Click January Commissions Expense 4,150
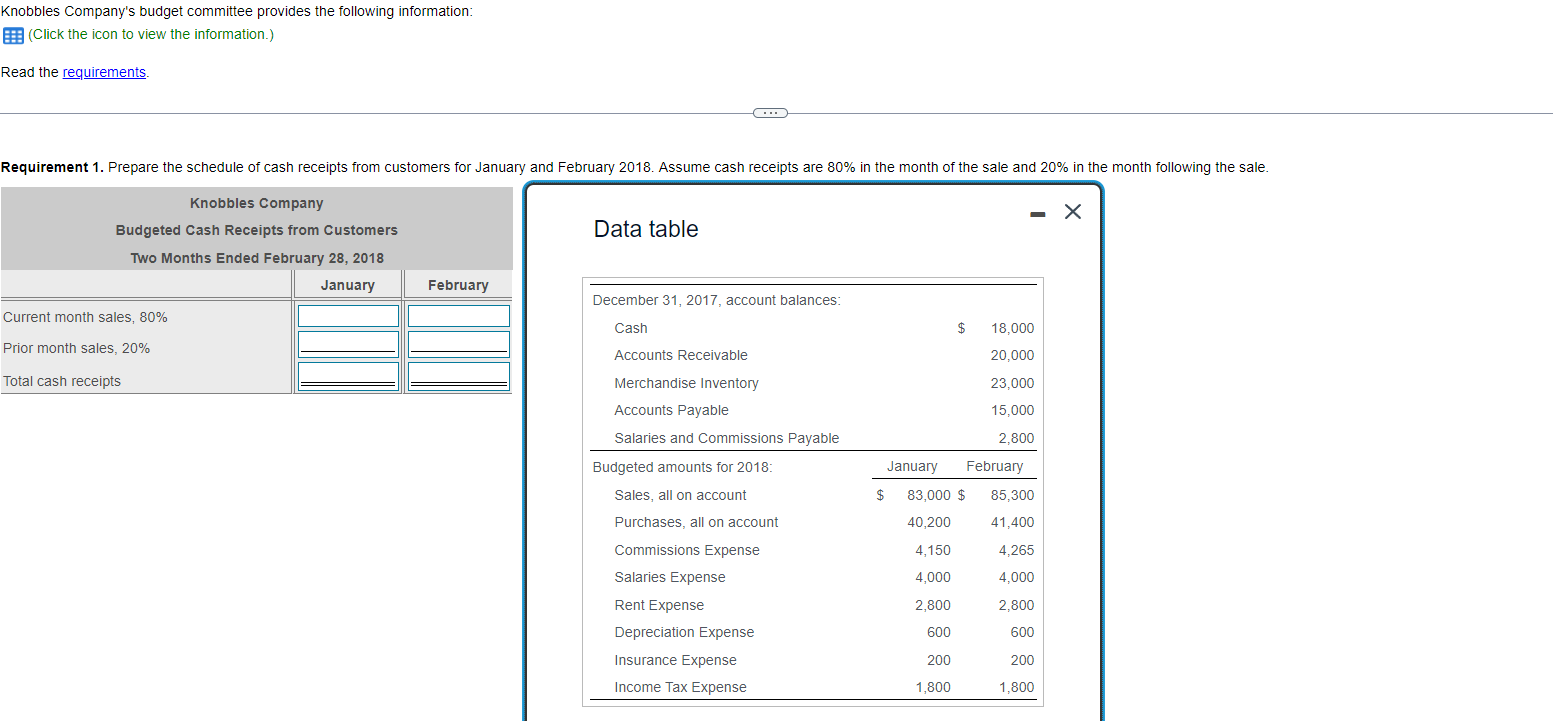1553x721 pixels. point(933,550)
